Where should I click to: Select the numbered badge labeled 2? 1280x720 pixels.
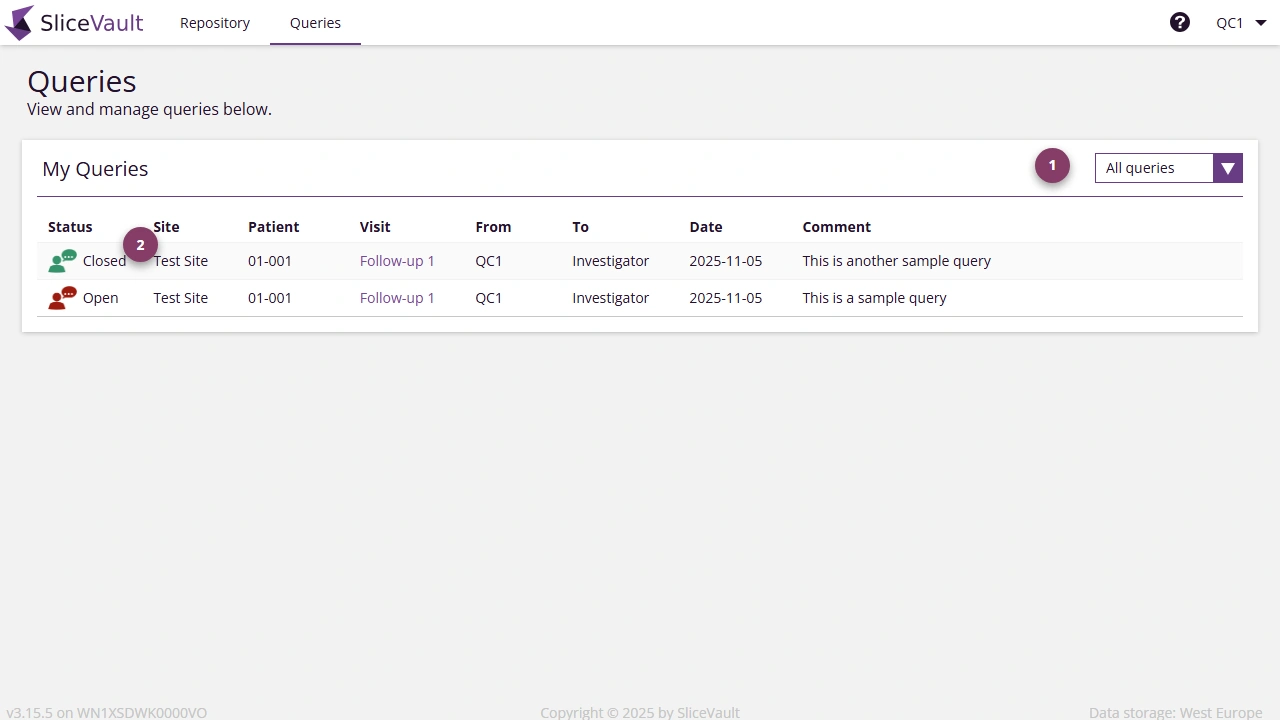pos(140,244)
